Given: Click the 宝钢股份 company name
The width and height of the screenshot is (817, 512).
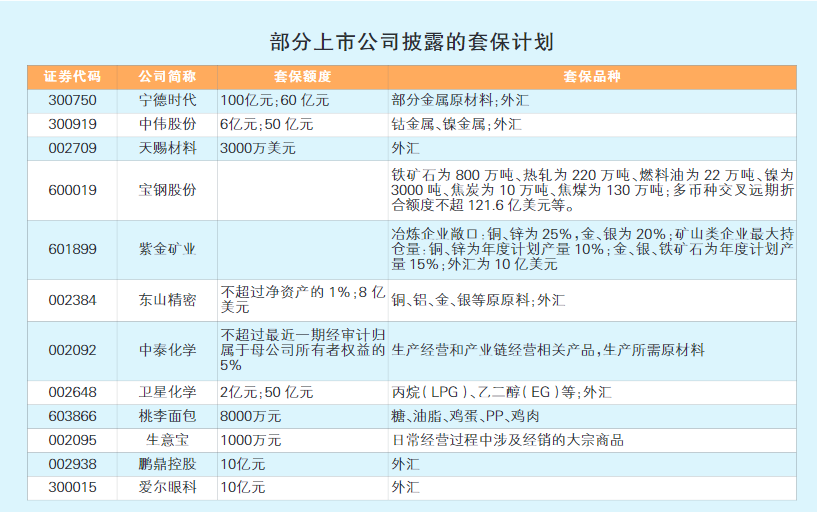Looking at the screenshot, I should click(x=167, y=189).
